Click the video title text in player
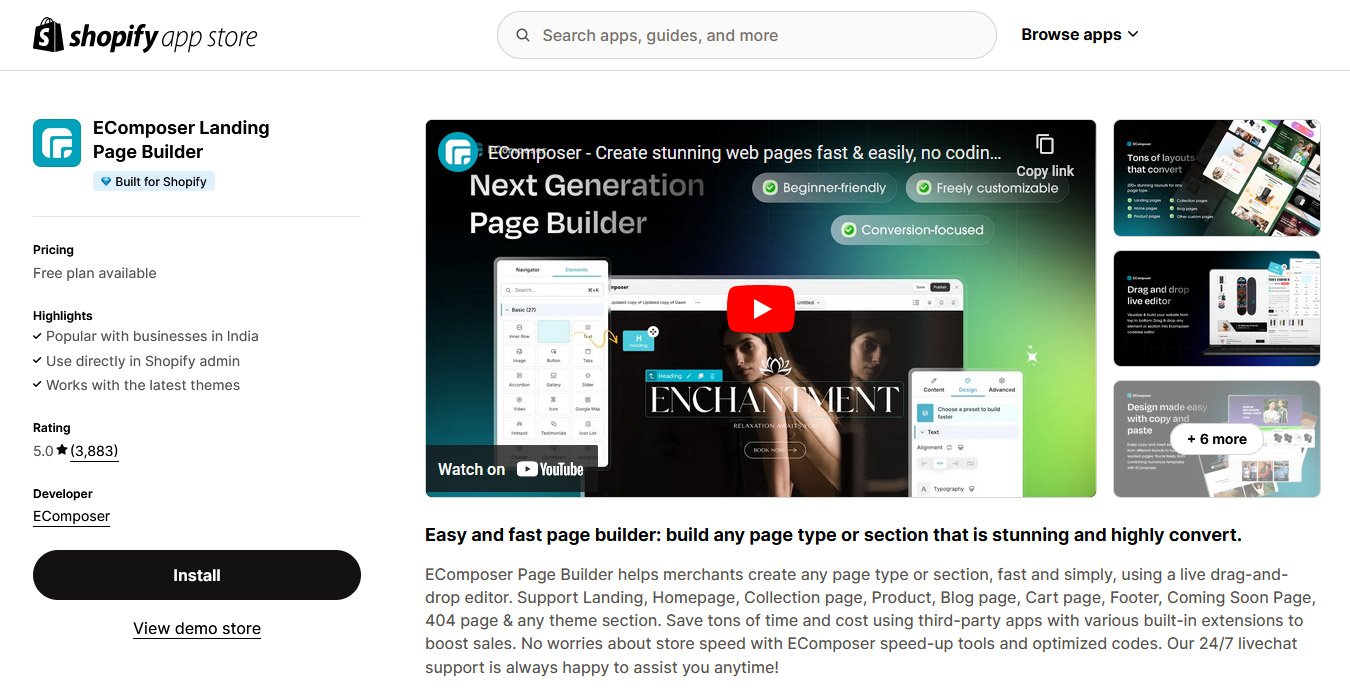 (745, 153)
